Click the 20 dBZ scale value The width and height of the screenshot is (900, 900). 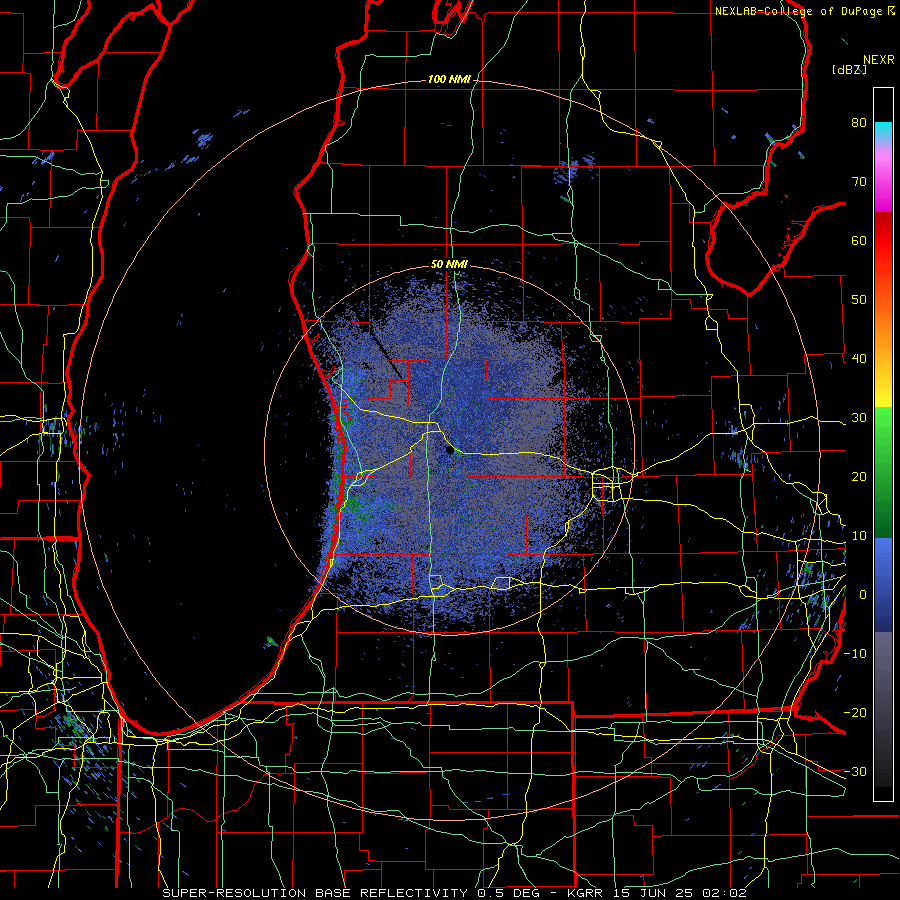click(859, 476)
